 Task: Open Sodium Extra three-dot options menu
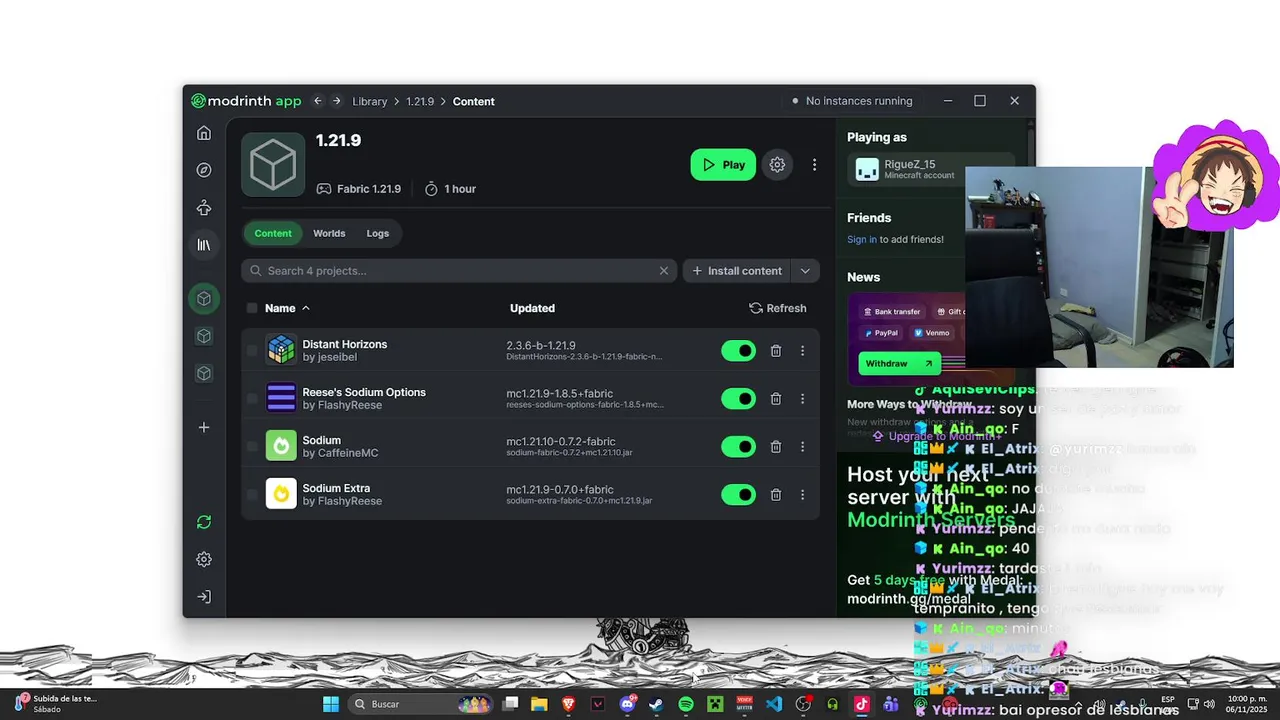pos(802,495)
